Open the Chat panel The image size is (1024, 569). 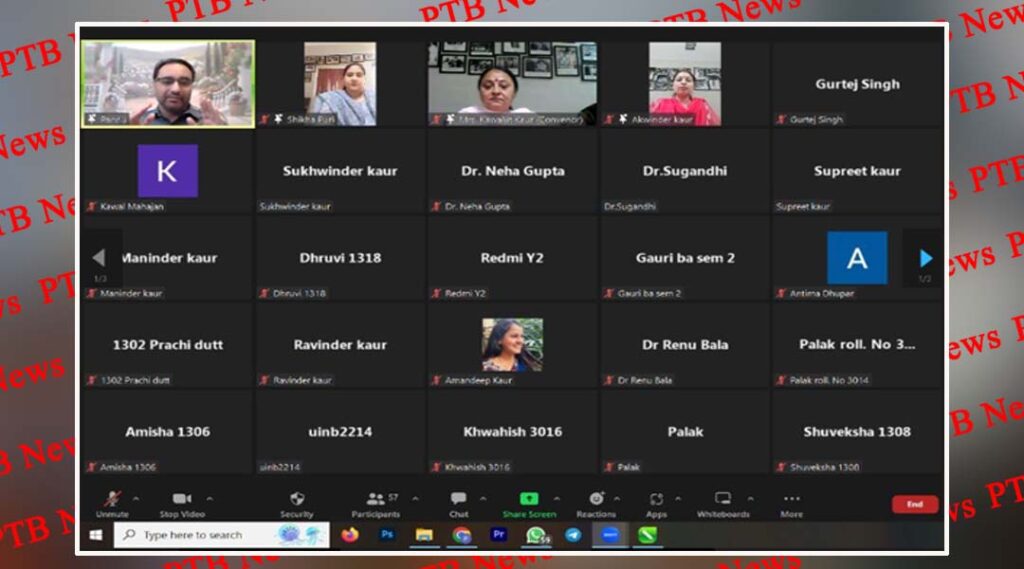tap(458, 504)
